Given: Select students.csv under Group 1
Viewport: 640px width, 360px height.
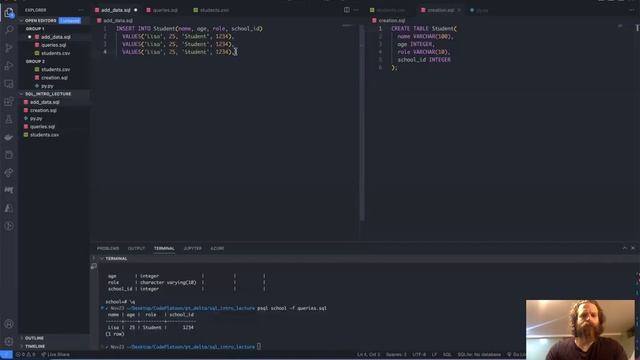Looking at the screenshot, I should pos(55,53).
